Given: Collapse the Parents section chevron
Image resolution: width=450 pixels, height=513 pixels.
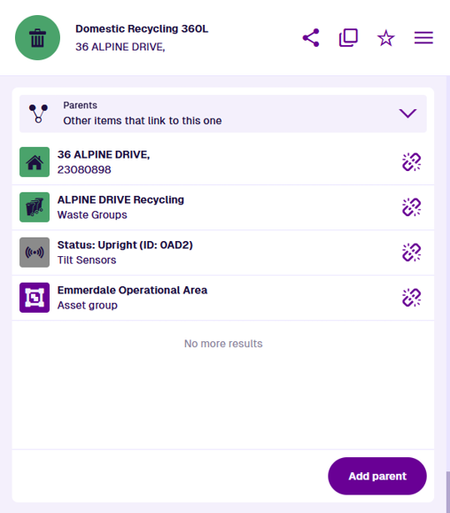Looking at the screenshot, I should 408,113.
